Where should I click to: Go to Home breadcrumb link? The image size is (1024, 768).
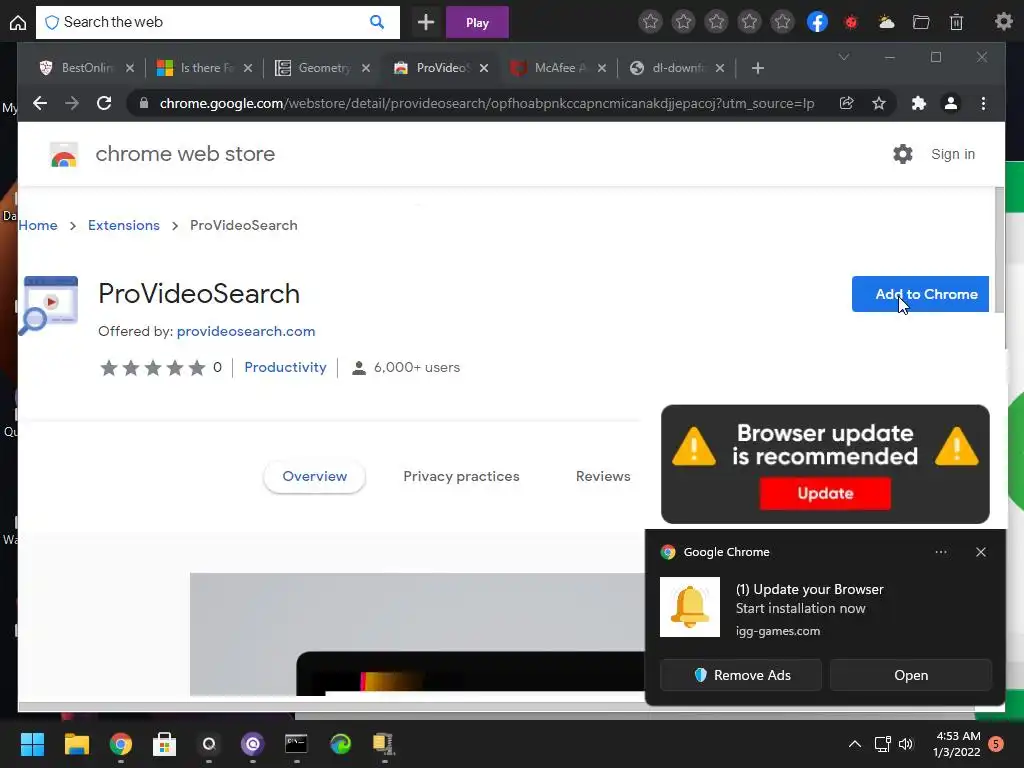38,225
